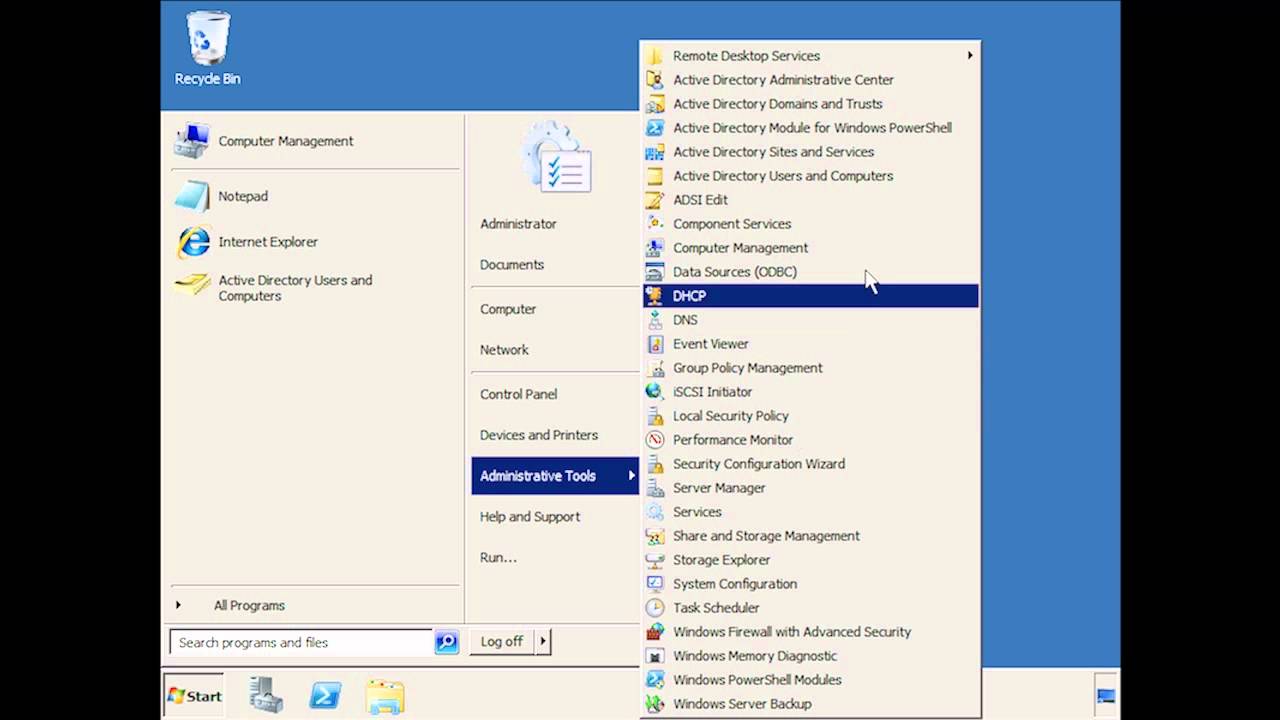This screenshot has width=1280, height=720.
Task: Open Windows Explorer from the taskbar
Action: [x=385, y=696]
